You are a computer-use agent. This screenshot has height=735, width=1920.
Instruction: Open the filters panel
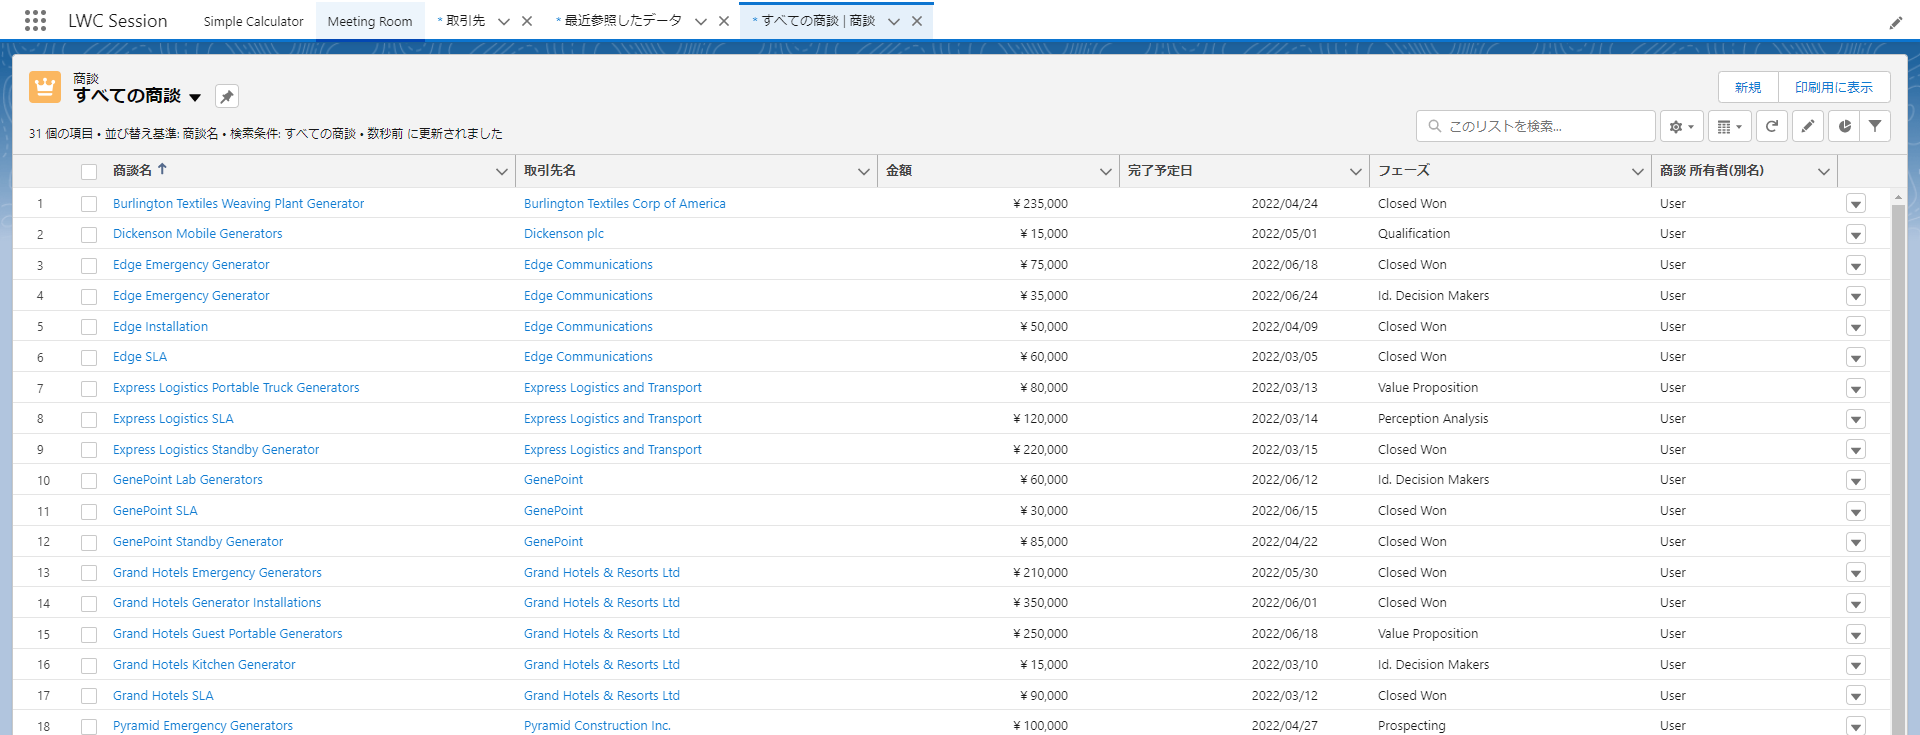(1875, 126)
